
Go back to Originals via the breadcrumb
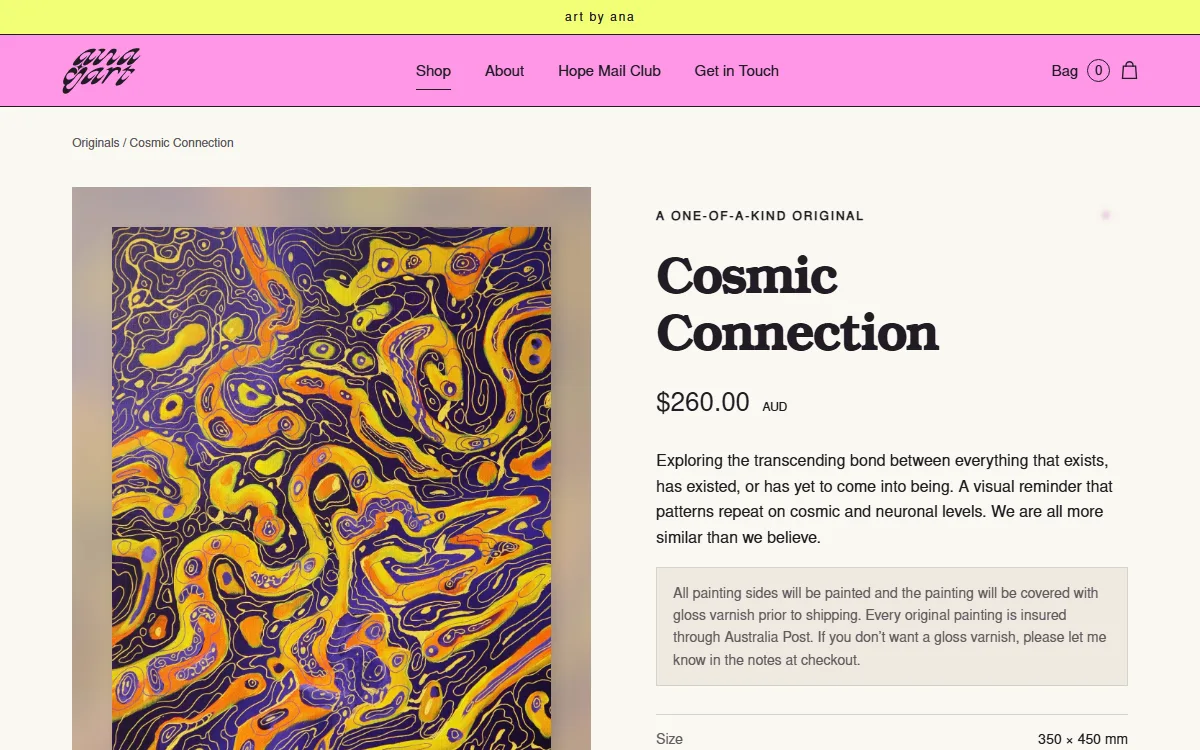[96, 143]
